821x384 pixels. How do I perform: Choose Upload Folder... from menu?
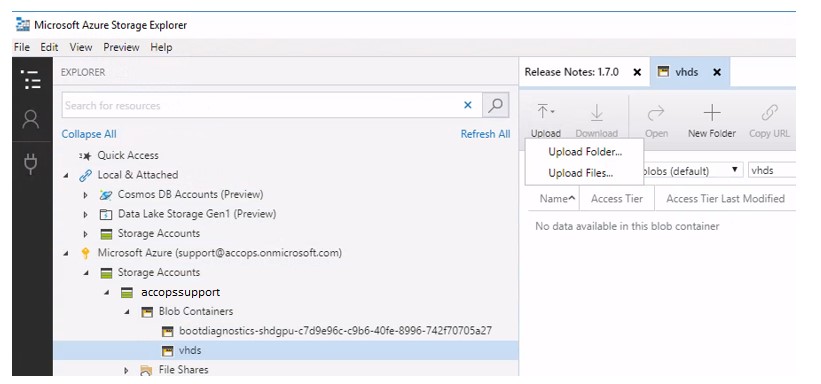(x=585, y=152)
